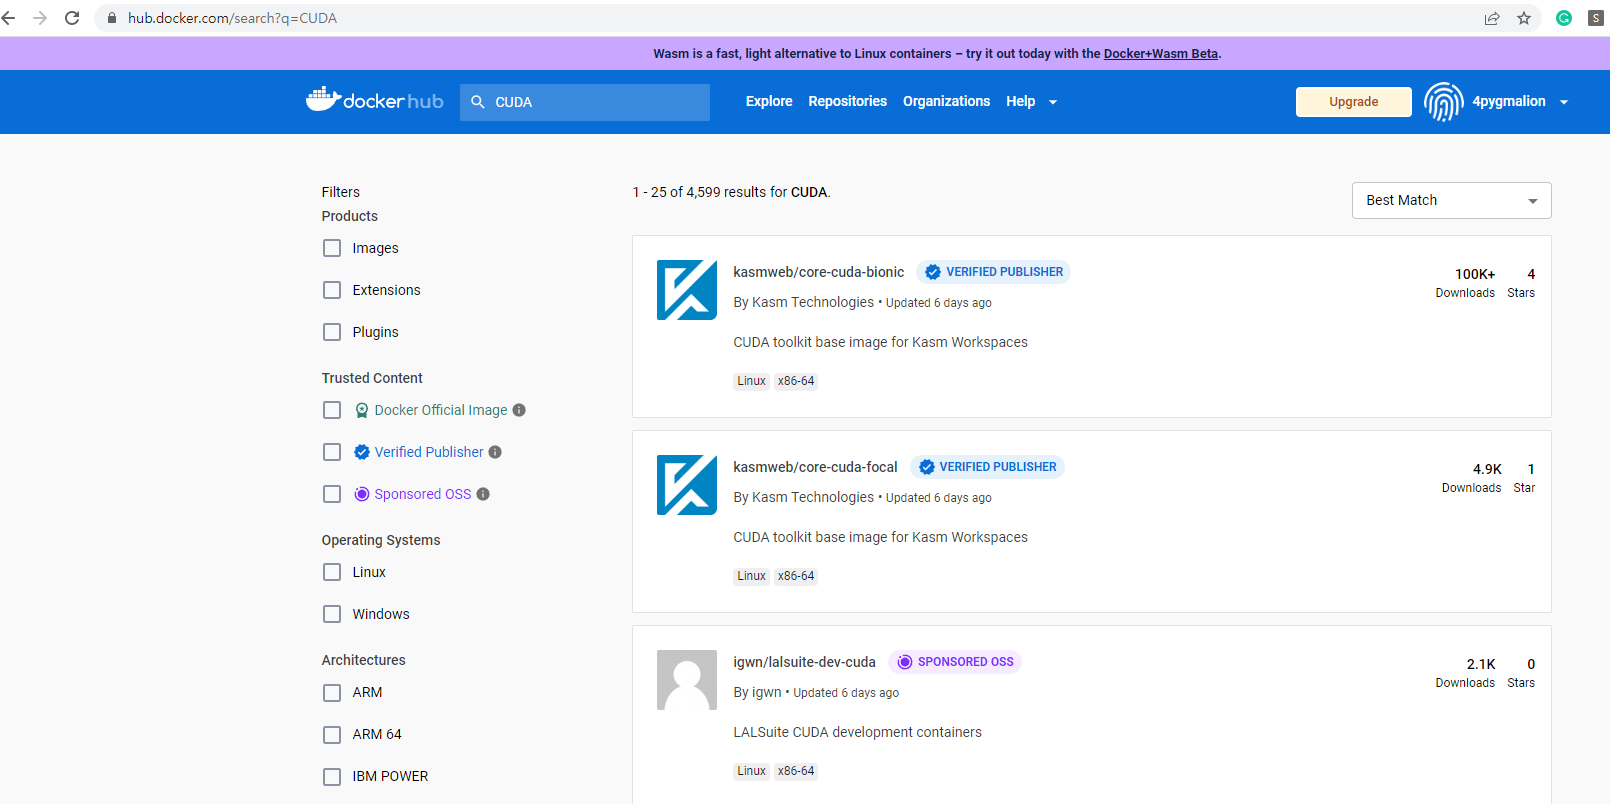Reload the page with refresh icon
The height and width of the screenshot is (804, 1610).
(x=72, y=18)
